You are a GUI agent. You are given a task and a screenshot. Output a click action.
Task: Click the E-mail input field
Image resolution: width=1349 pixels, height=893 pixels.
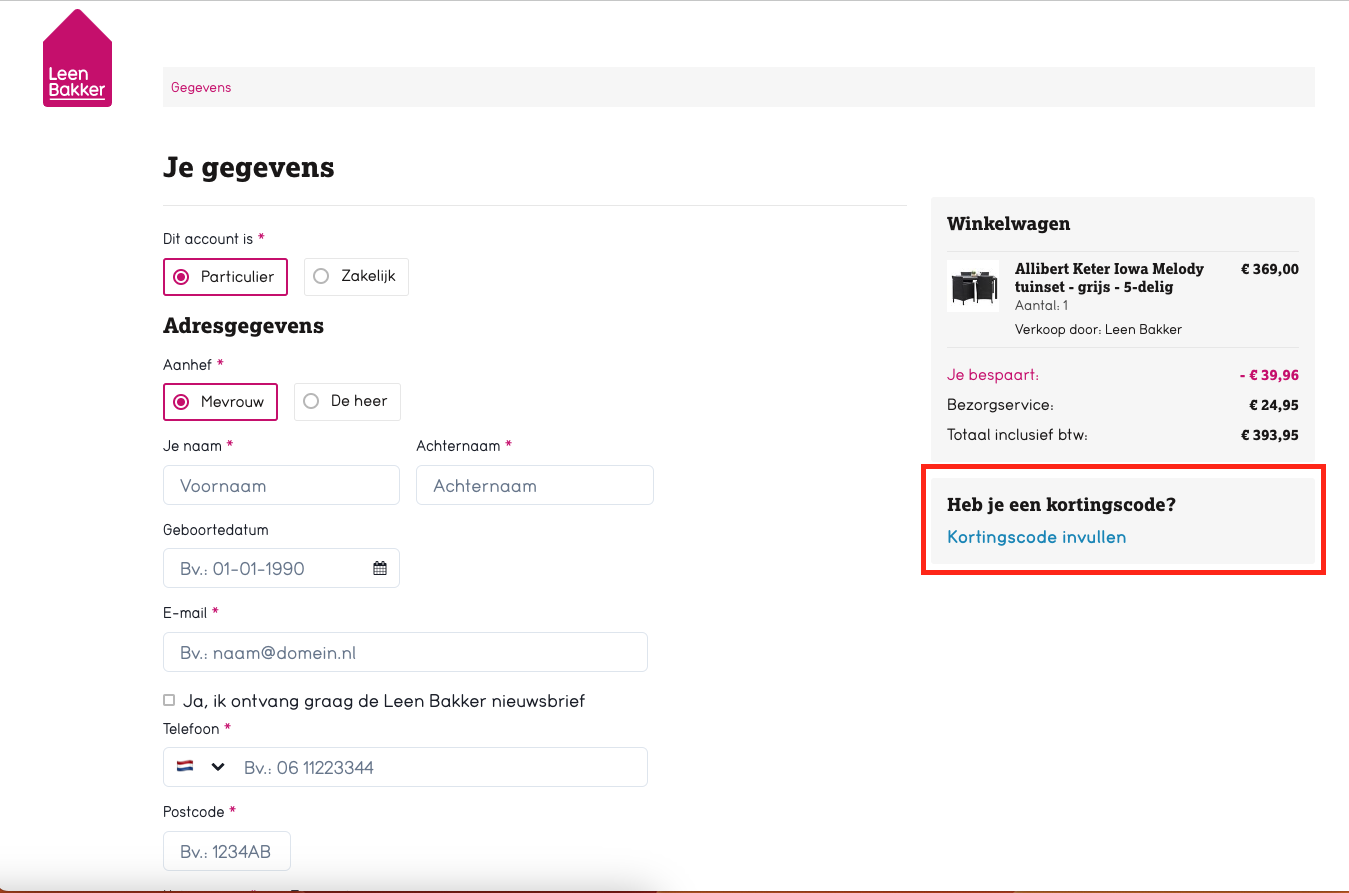click(405, 652)
